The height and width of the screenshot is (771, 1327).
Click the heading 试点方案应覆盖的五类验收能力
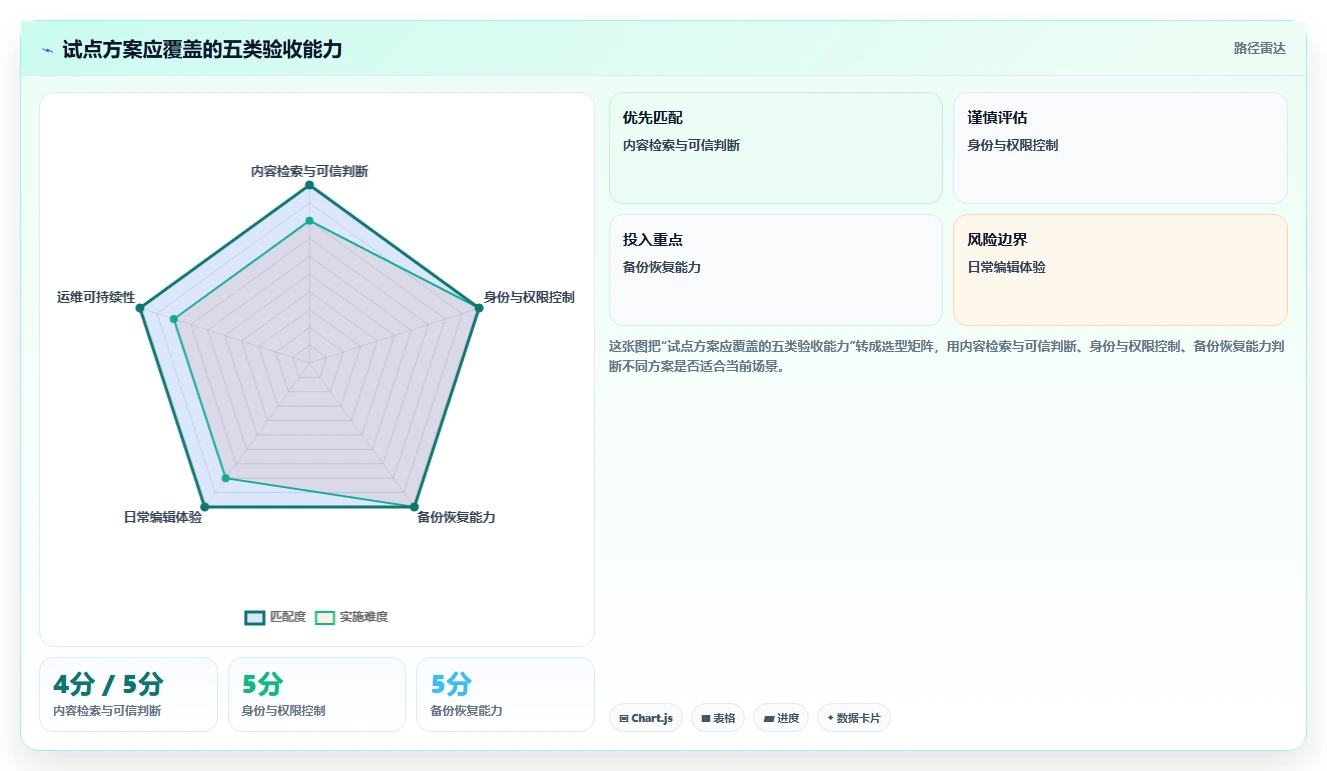[x=202, y=49]
